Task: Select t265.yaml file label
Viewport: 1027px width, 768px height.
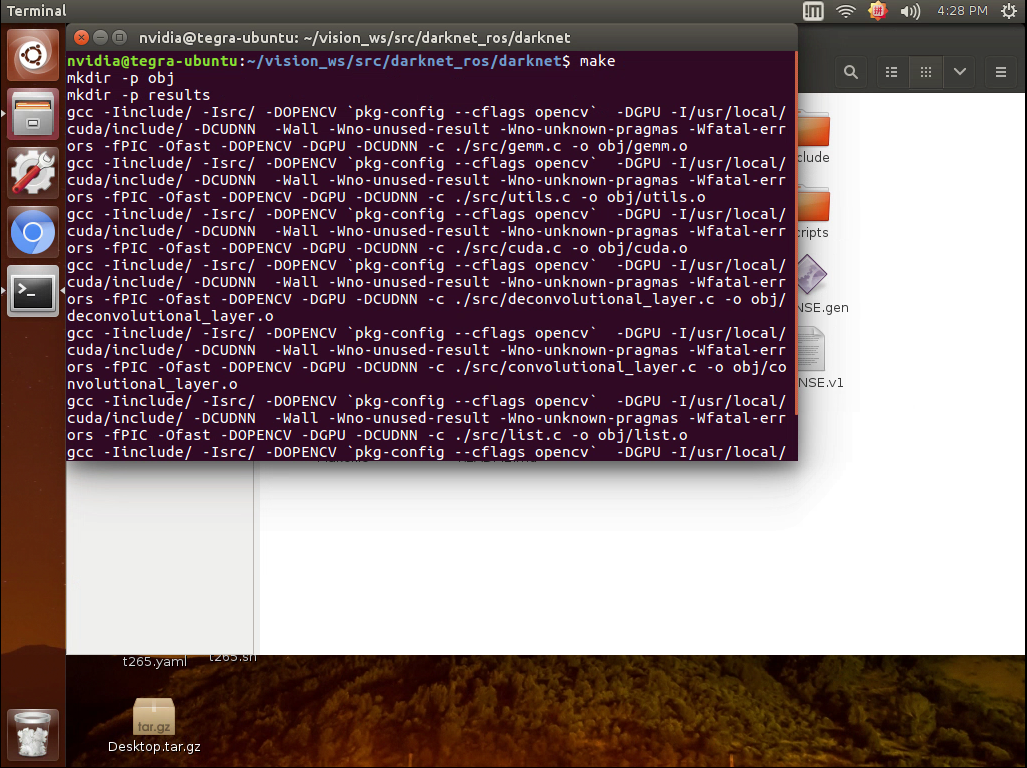Action: (x=155, y=661)
